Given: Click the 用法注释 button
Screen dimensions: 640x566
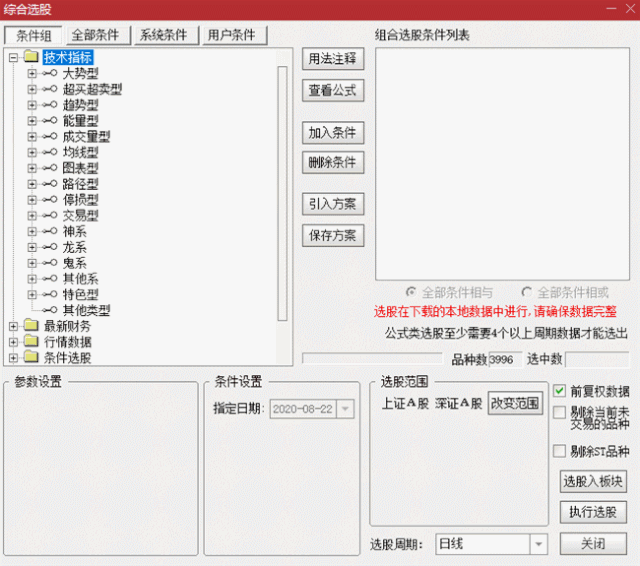Looking at the screenshot, I should click(333, 59).
